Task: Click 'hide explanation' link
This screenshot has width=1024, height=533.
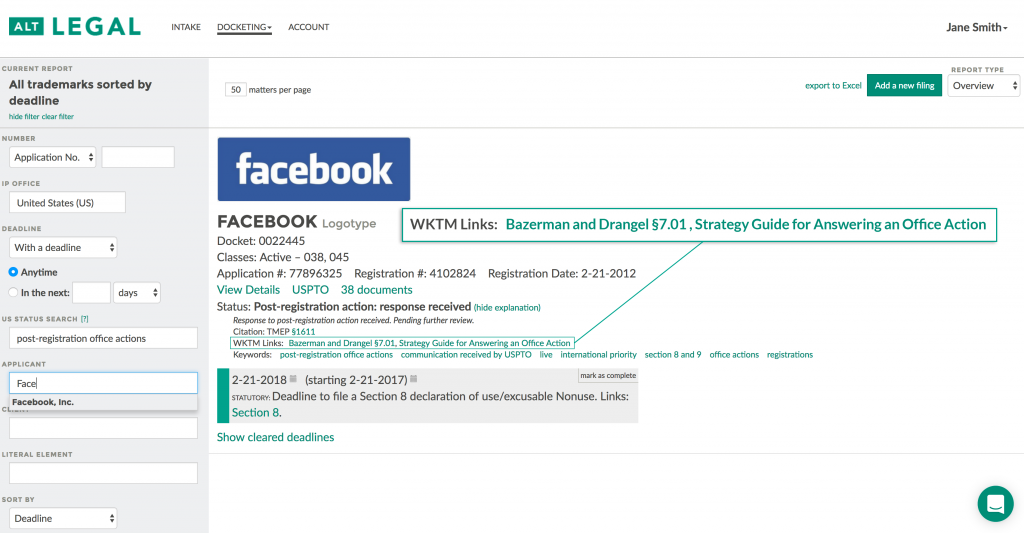Action: click(x=507, y=308)
